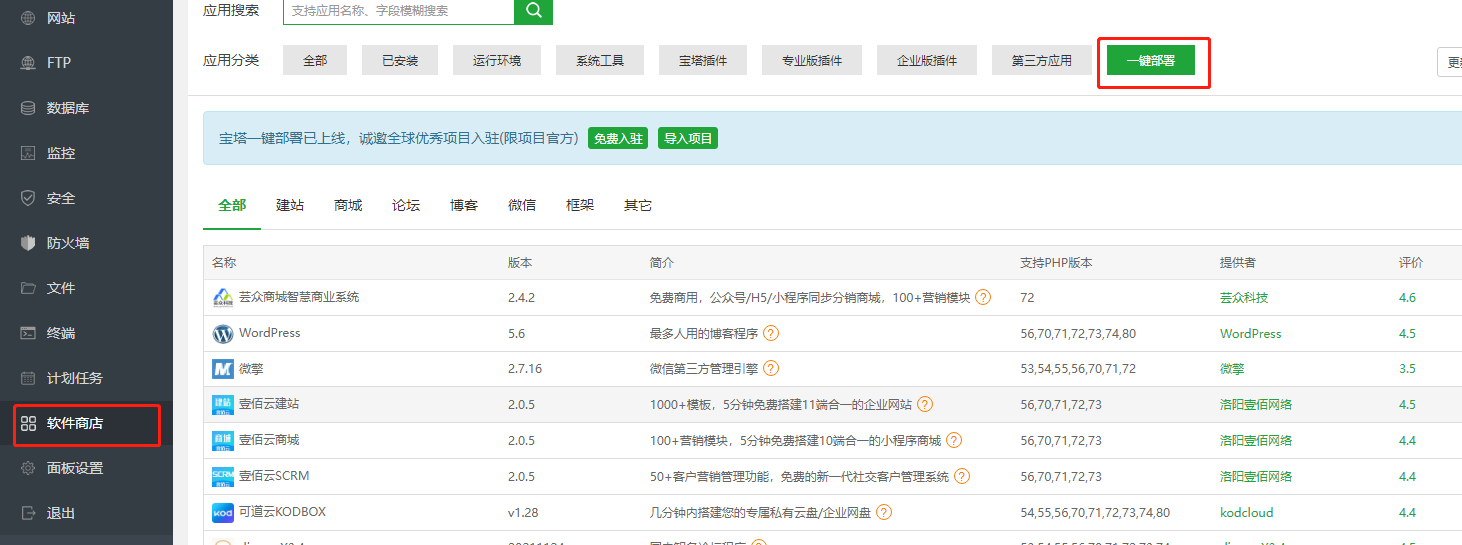Switch to the 建站 tab
Screen dimensions: 1462x545
(290, 205)
